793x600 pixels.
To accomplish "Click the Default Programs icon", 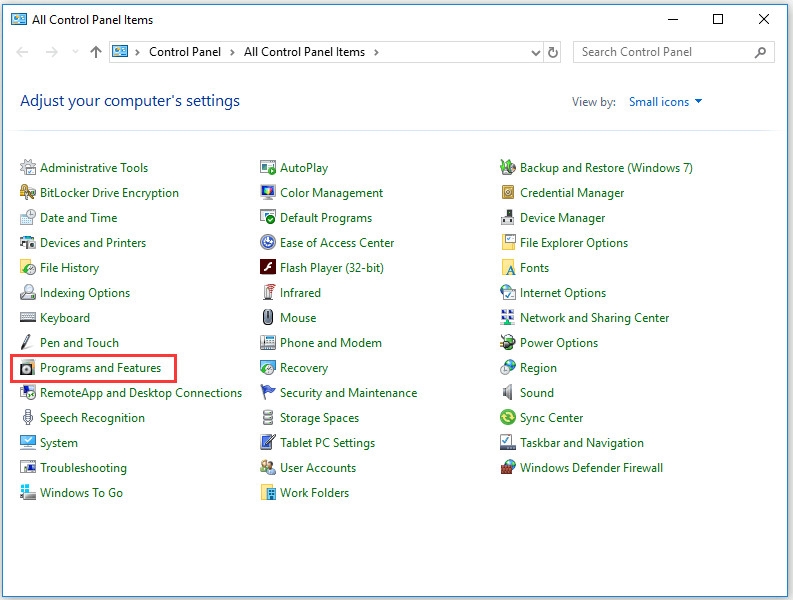I will click(268, 217).
